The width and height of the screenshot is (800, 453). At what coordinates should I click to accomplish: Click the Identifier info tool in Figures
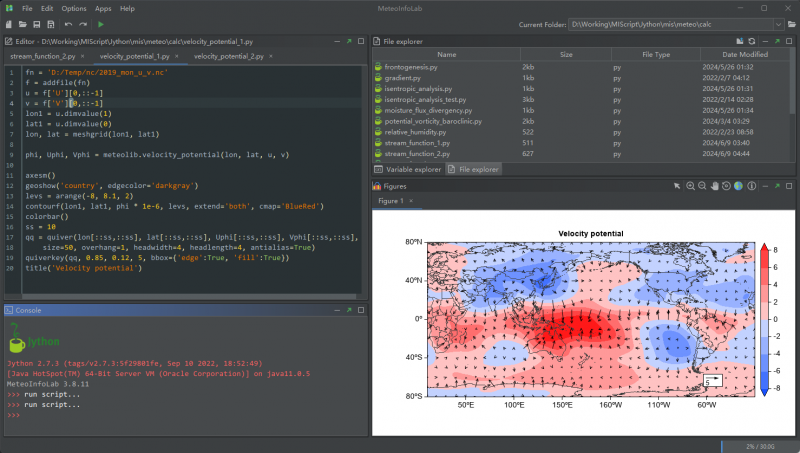coord(751,186)
